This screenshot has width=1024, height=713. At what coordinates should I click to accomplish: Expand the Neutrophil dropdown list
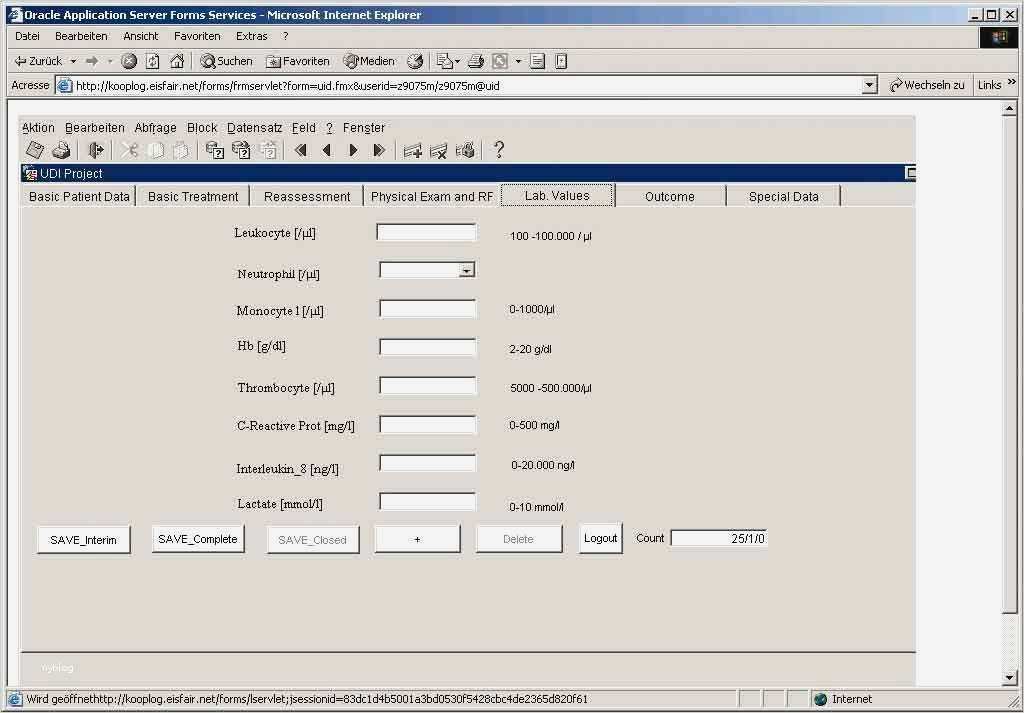(x=466, y=270)
